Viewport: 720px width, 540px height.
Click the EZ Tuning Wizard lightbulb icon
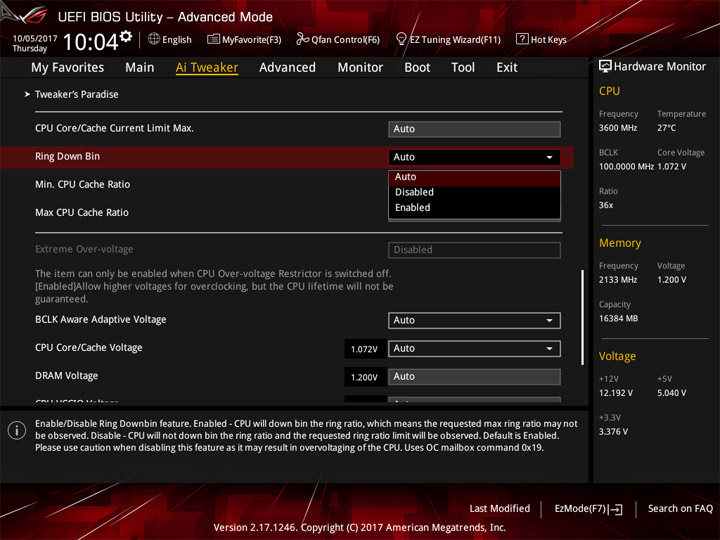point(401,39)
